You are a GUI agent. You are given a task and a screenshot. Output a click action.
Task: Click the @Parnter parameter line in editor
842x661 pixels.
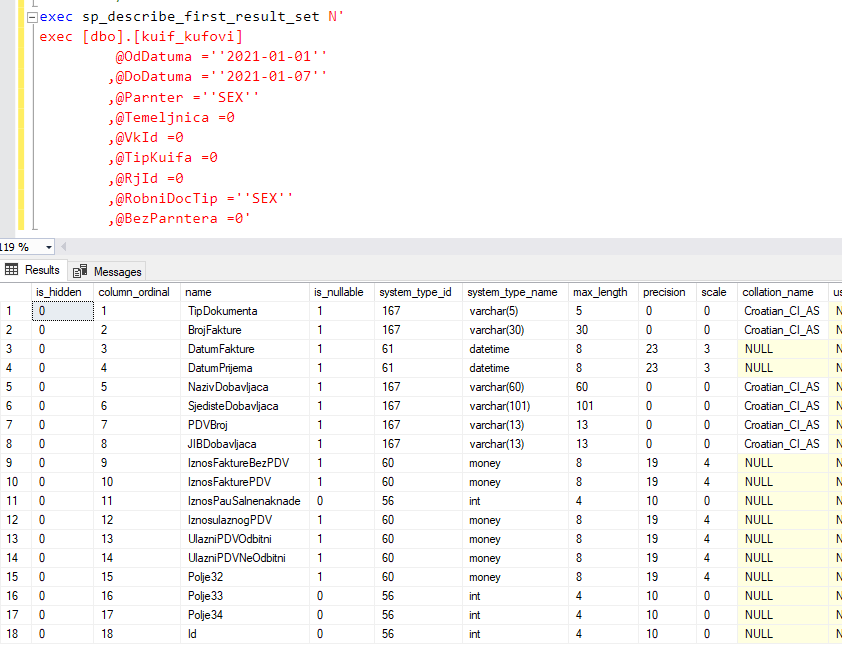pos(184,97)
